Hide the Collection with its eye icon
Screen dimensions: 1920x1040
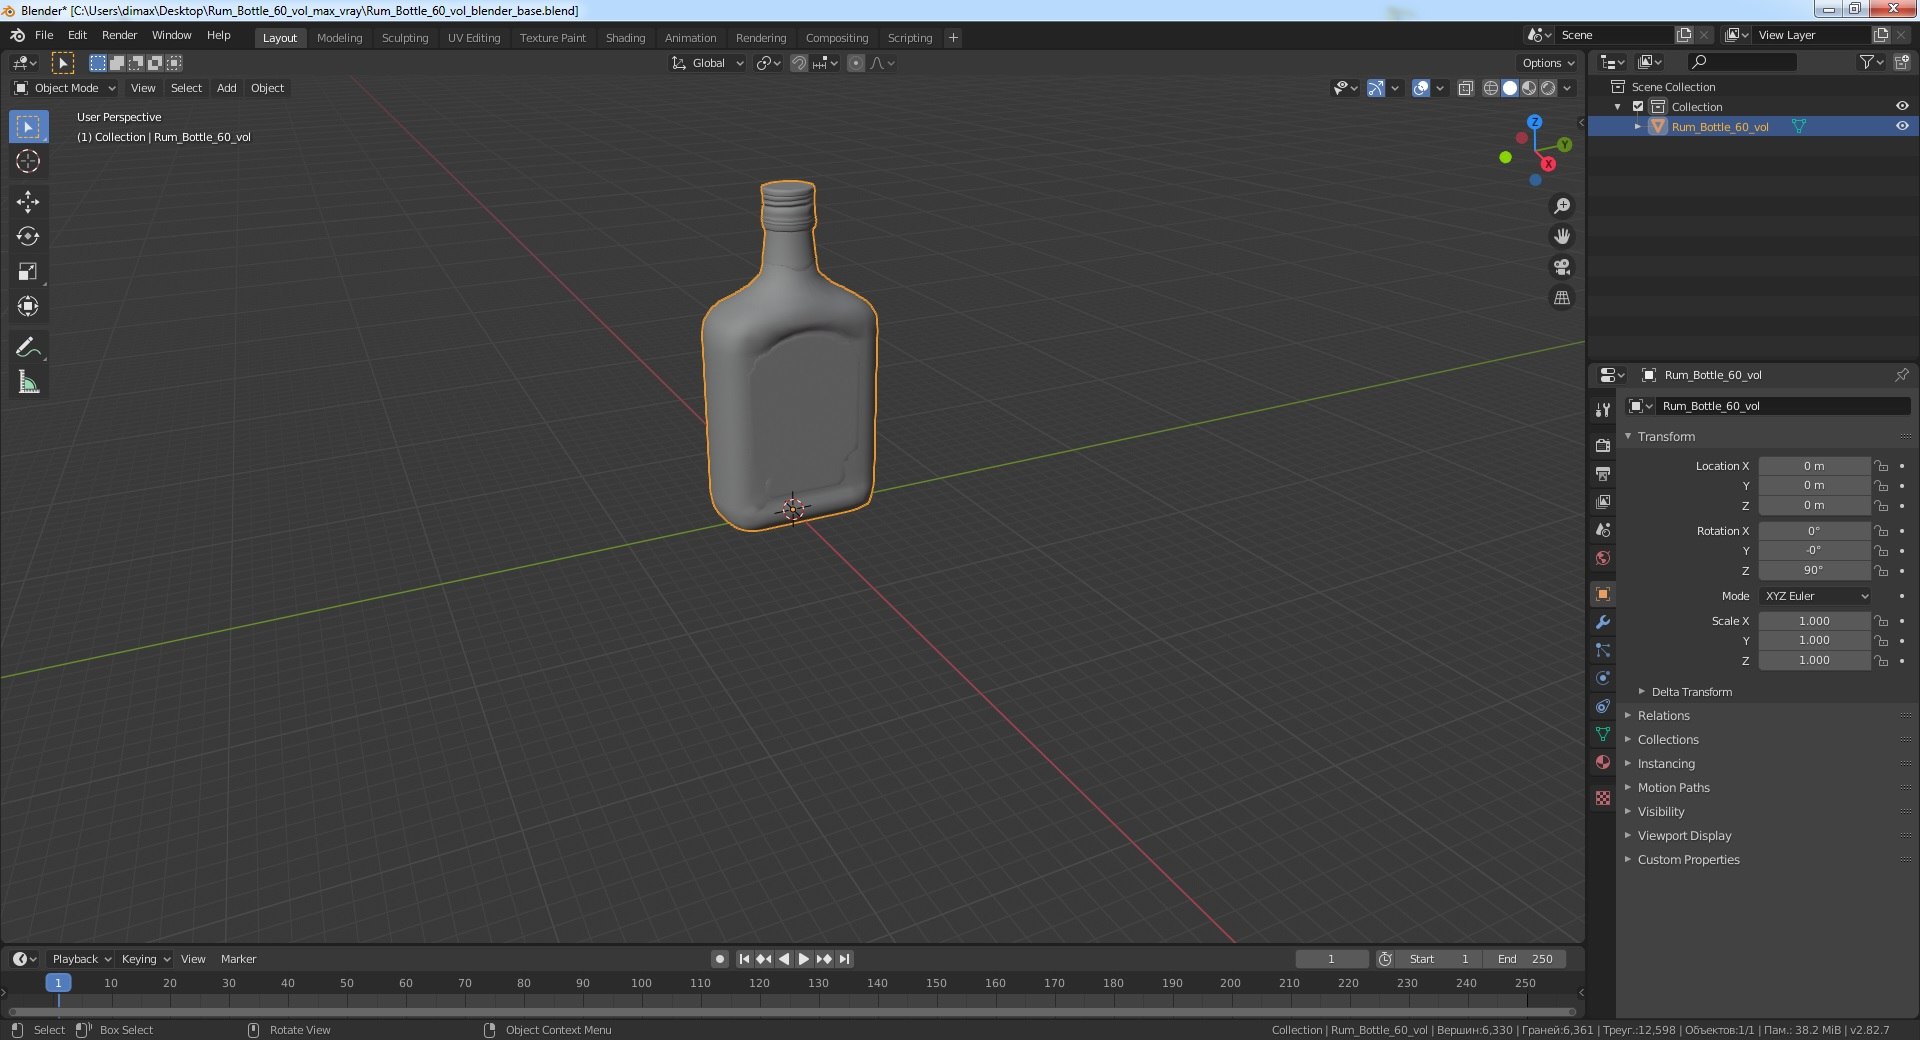tap(1902, 106)
